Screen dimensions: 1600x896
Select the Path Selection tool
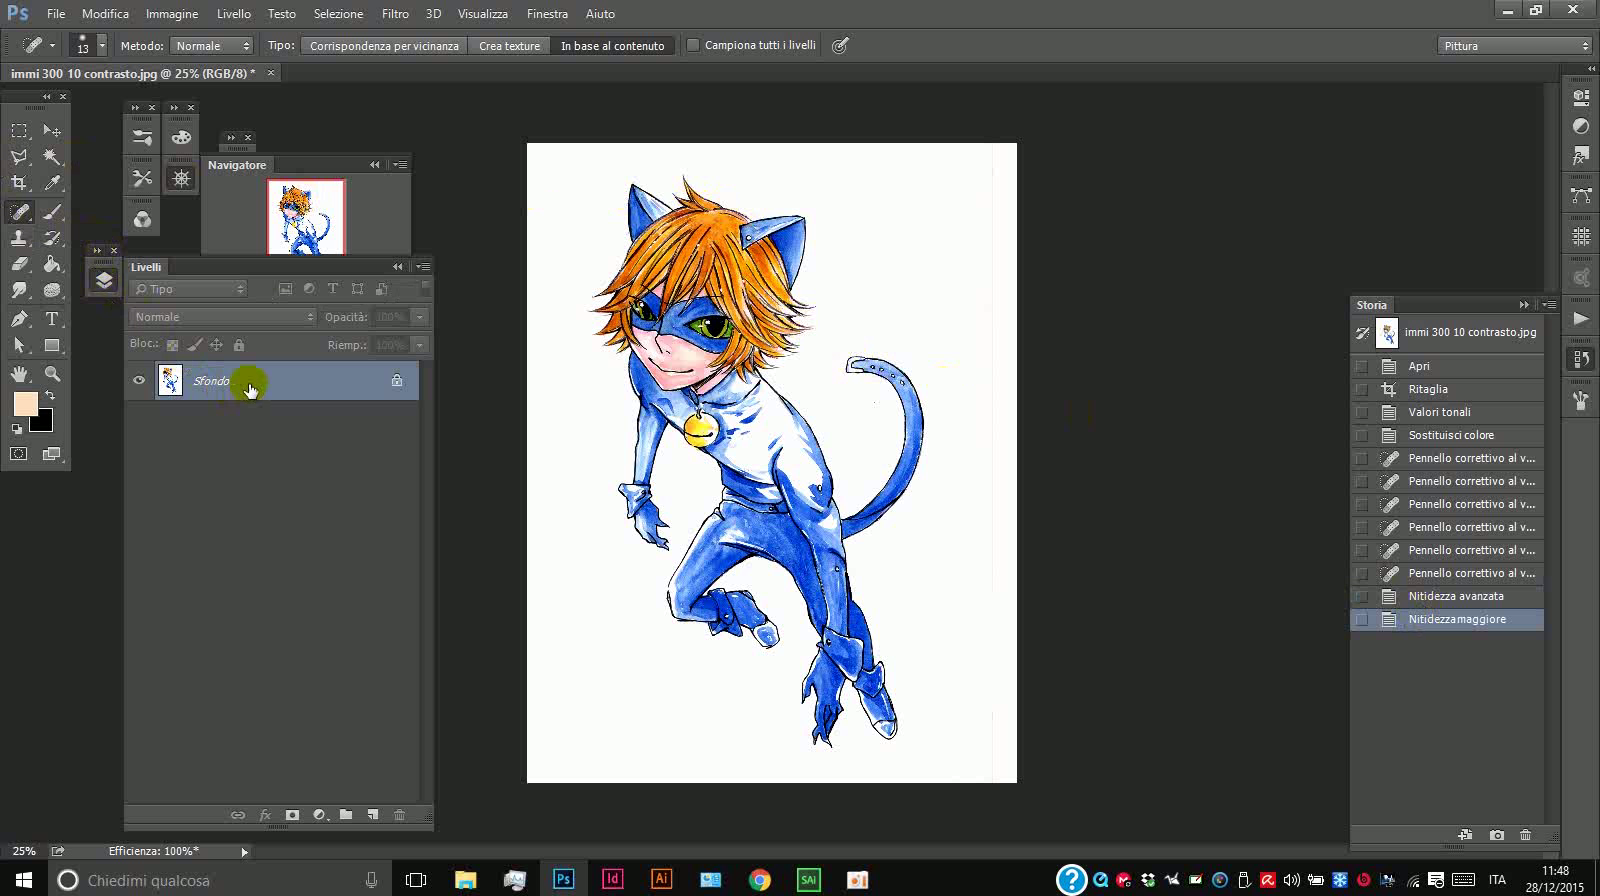point(19,346)
